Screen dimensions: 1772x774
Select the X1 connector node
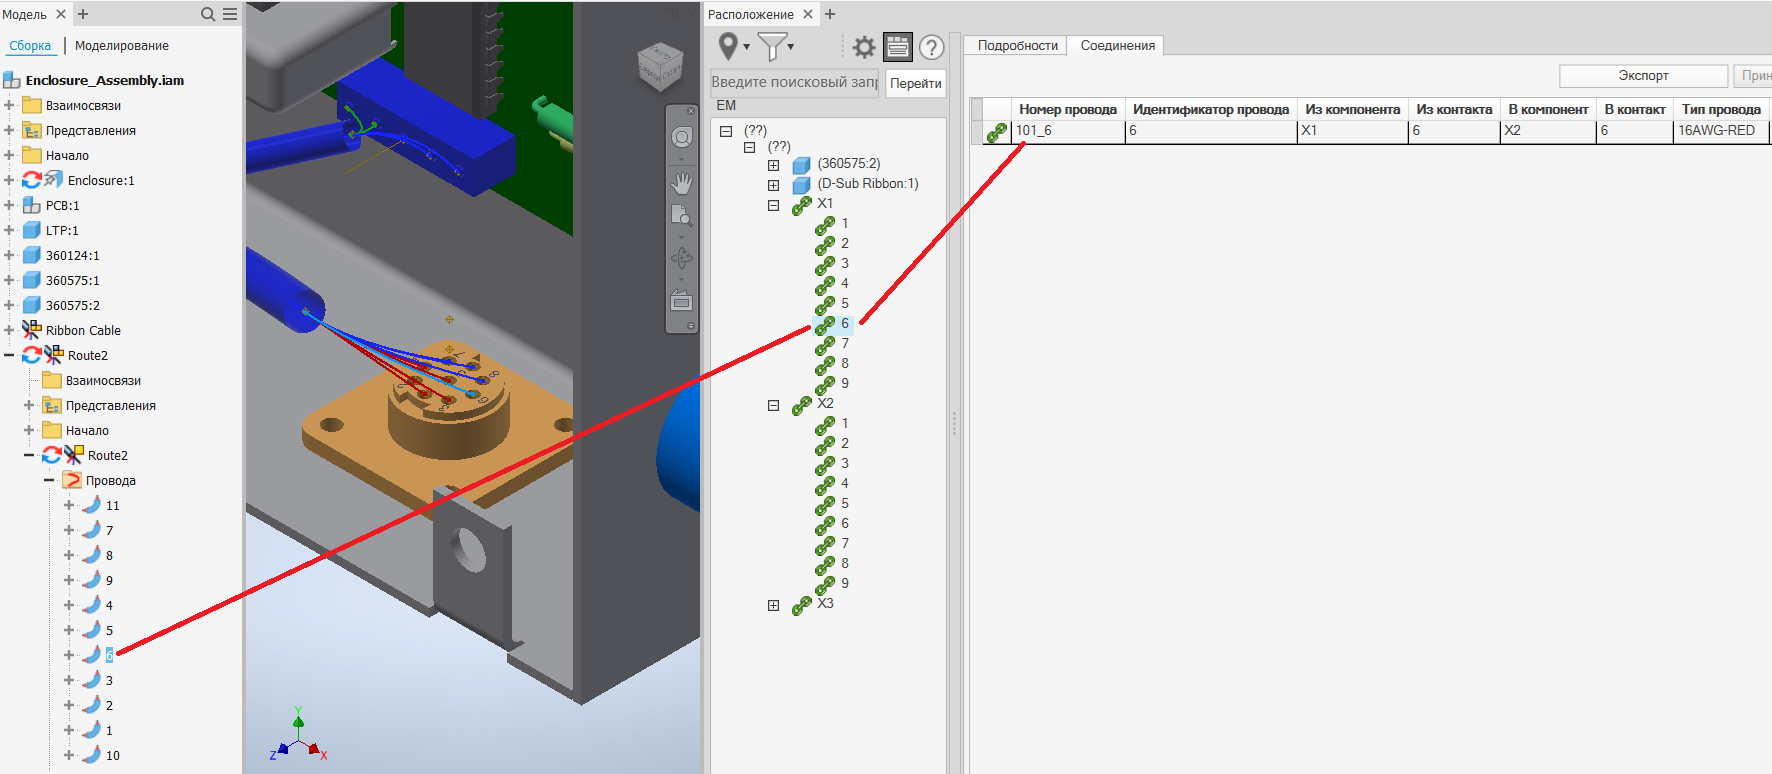[x=825, y=203]
